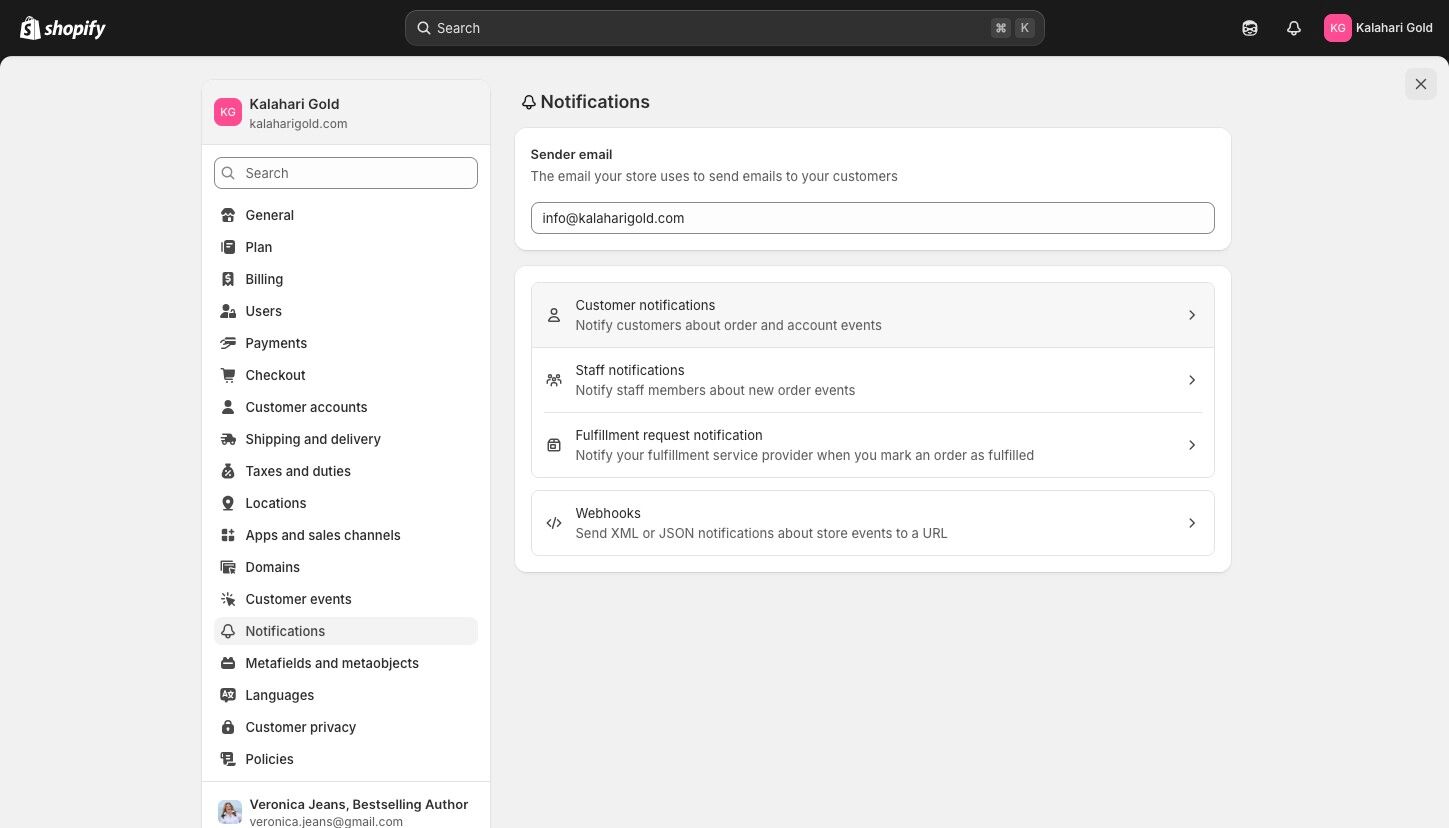Click the Checkout cart icon in the sidebar
This screenshot has width=1449, height=828.
pos(228,375)
